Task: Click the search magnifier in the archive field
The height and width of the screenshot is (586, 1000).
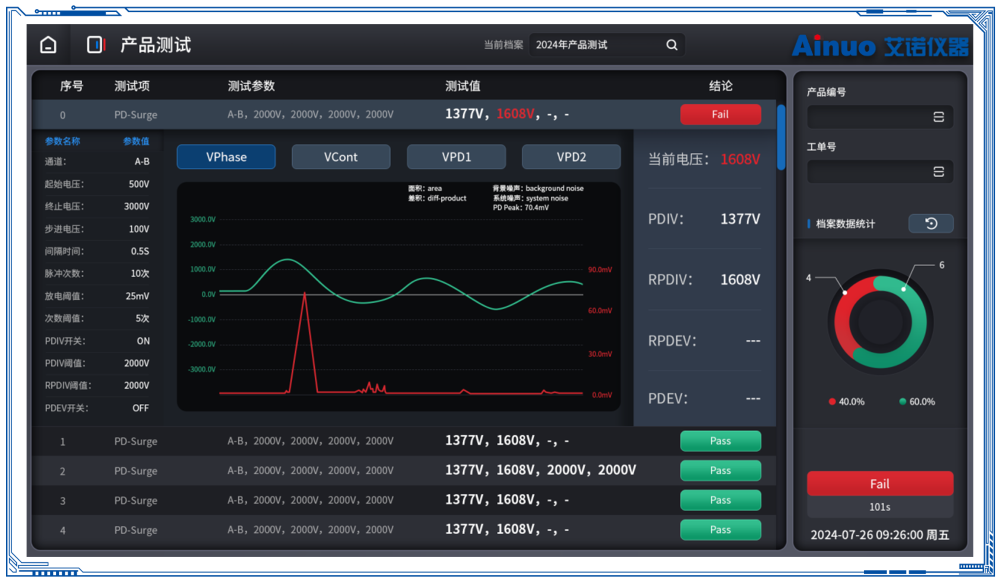Action: (672, 45)
